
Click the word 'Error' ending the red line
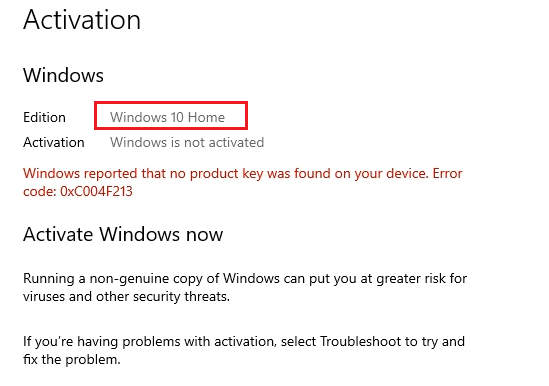click(447, 173)
